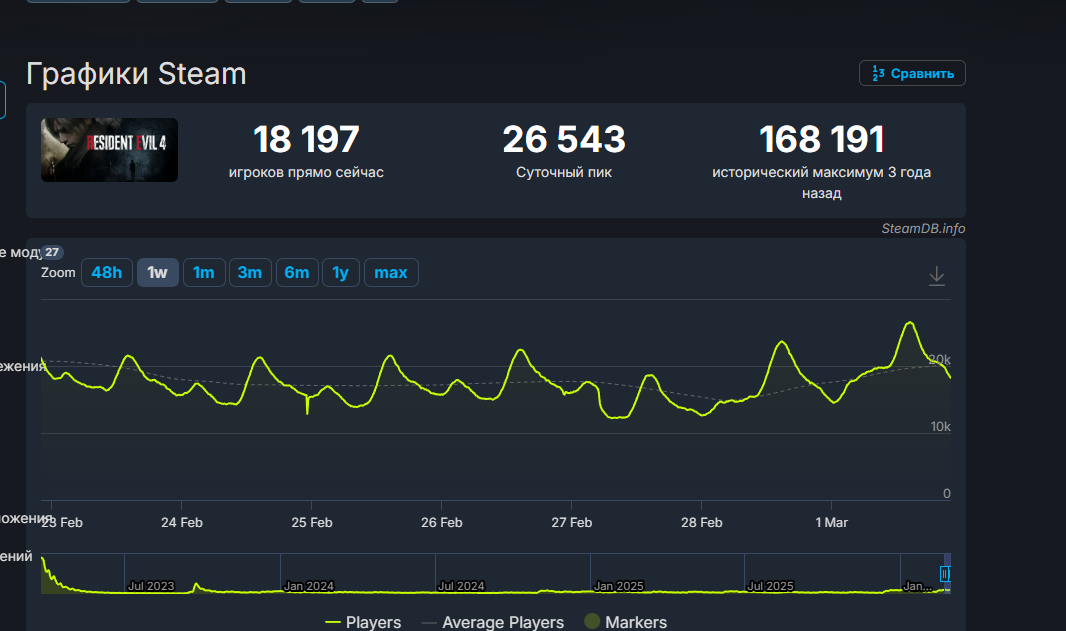Viewport: 1066px width, 631px height.
Task: Click the 24 Feb axis label
Action: click(x=182, y=522)
